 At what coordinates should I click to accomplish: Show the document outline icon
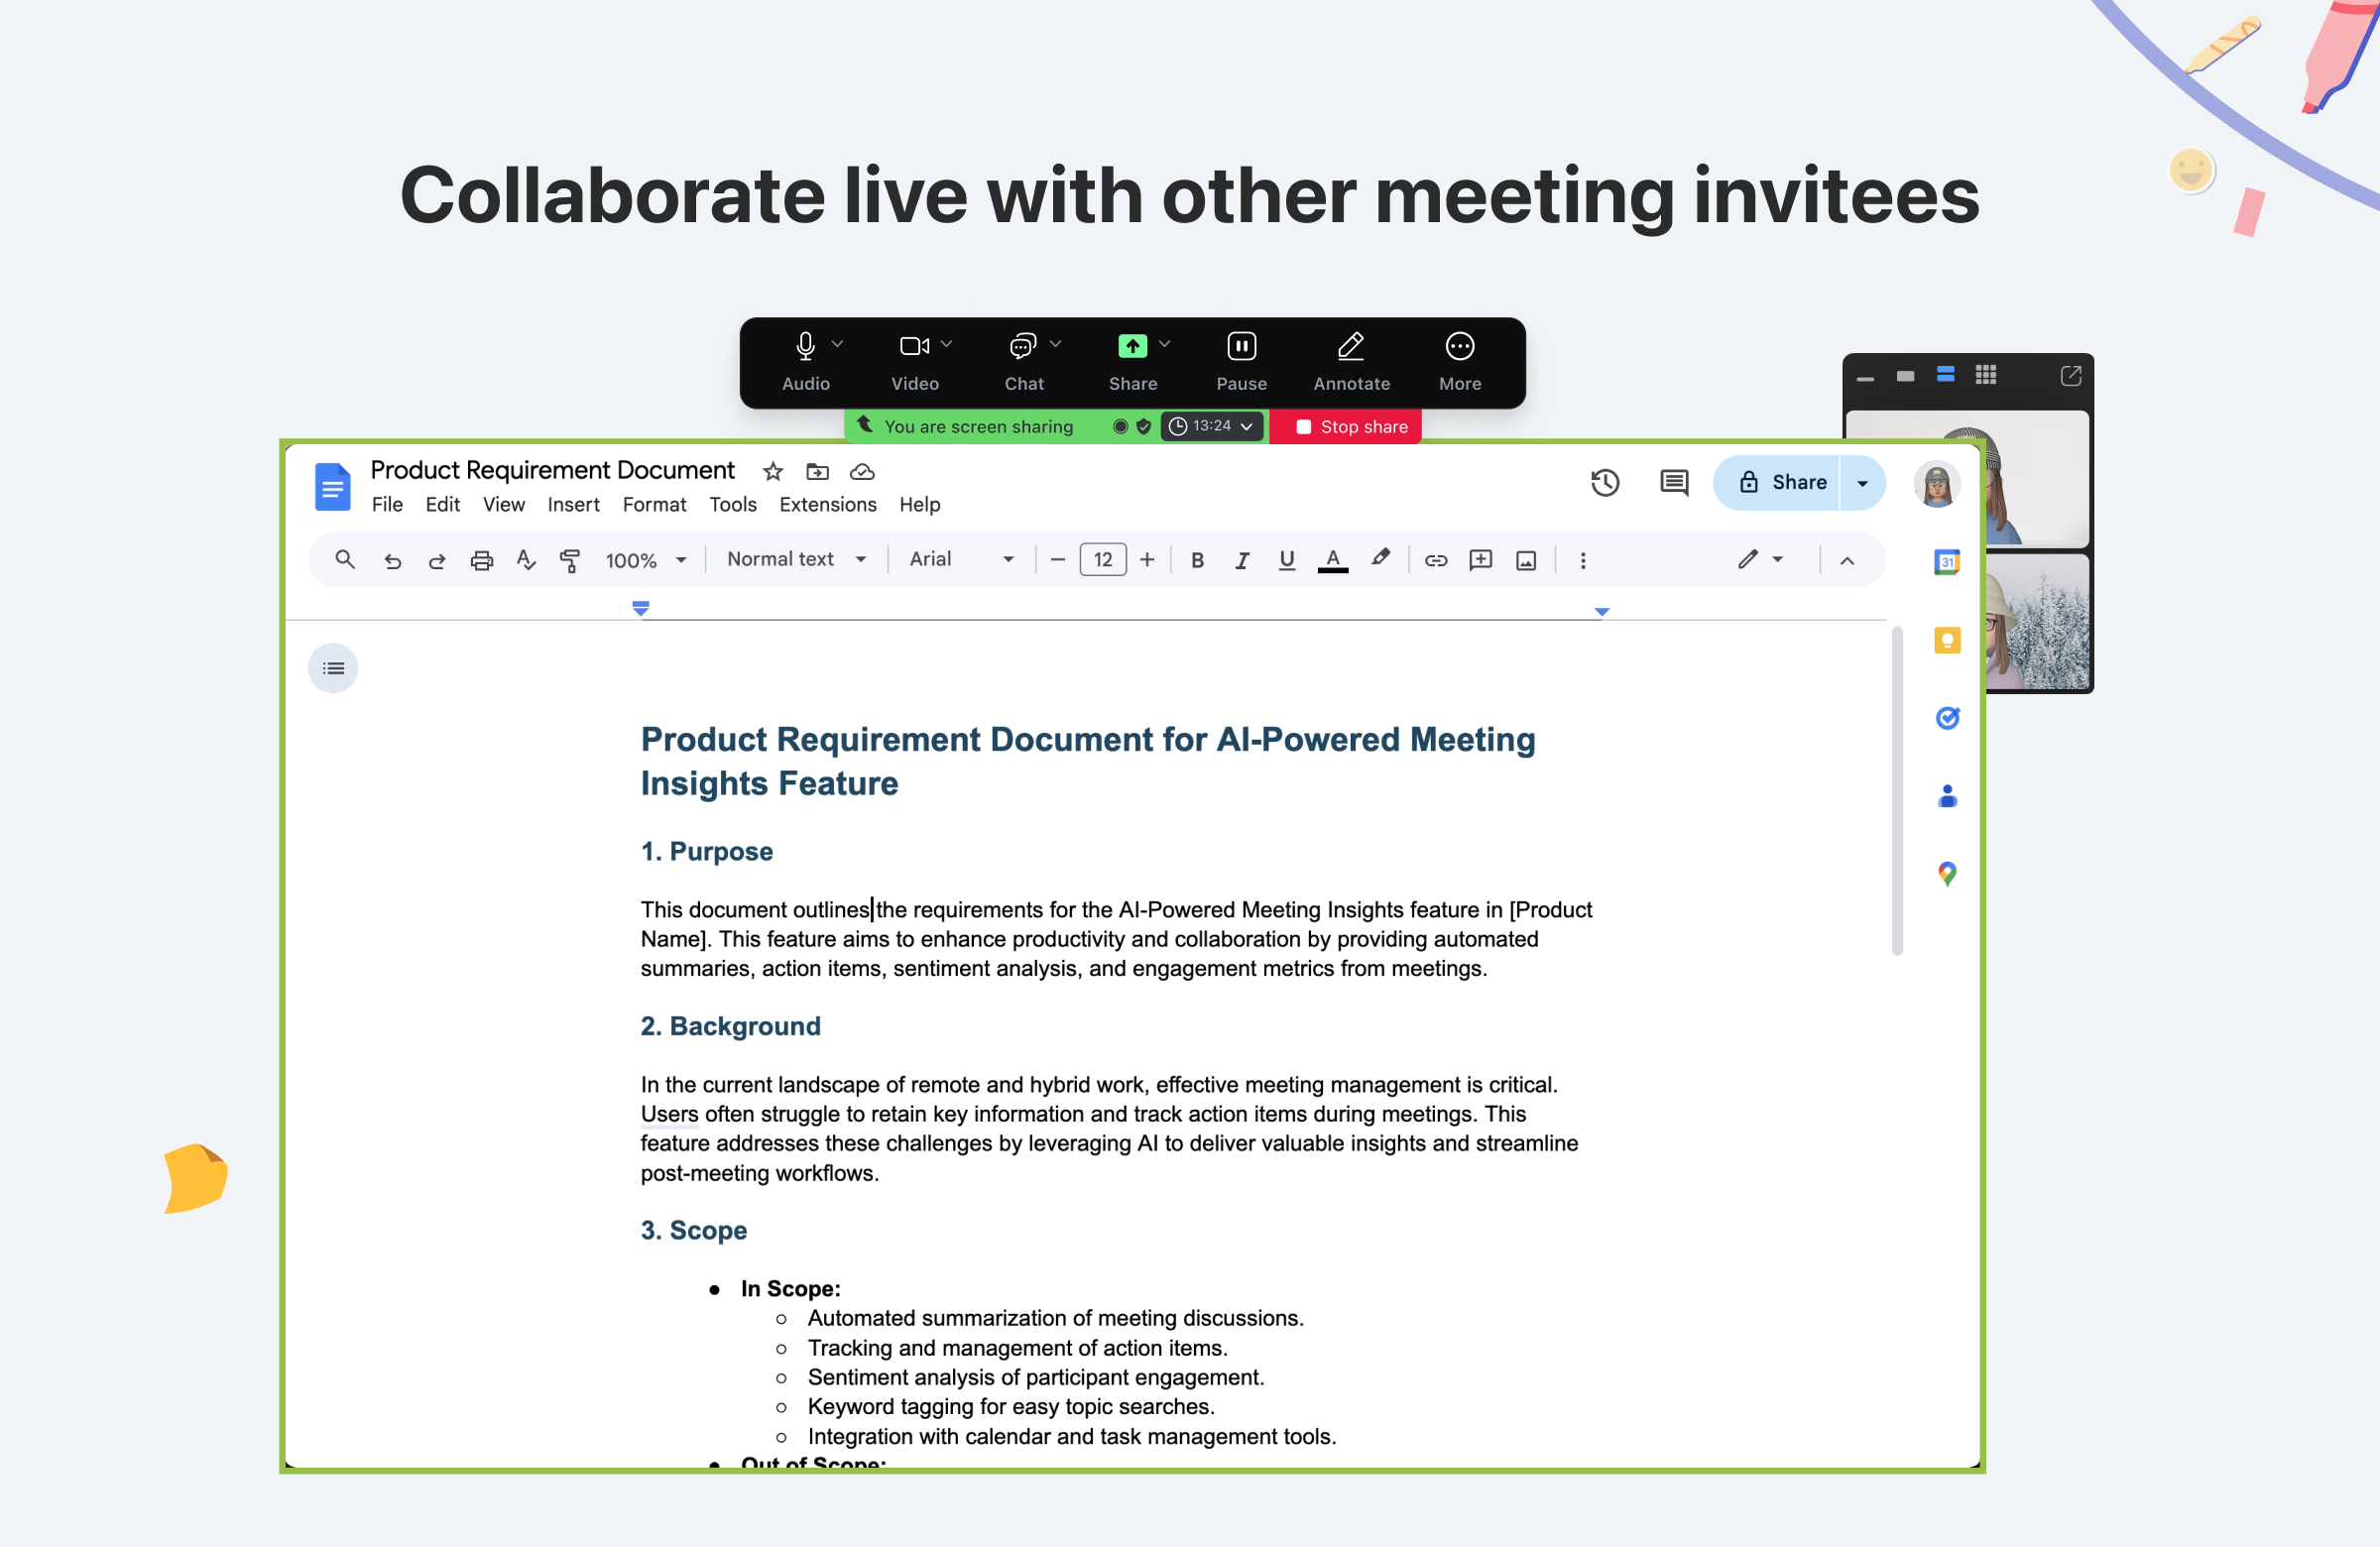click(333, 668)
